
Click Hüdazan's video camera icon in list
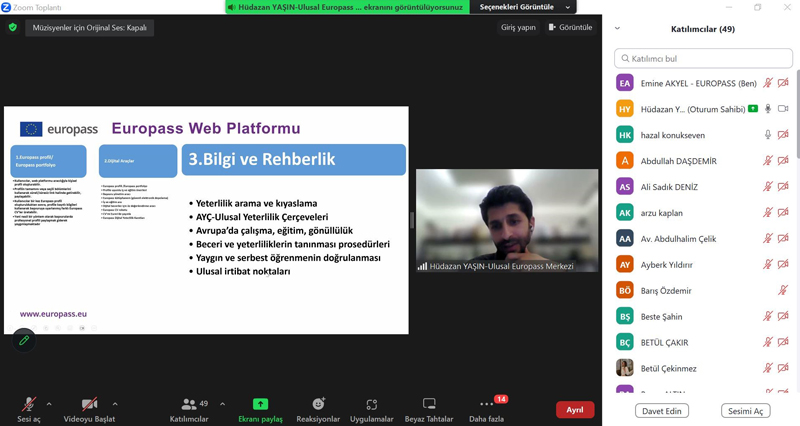point(783,109)
